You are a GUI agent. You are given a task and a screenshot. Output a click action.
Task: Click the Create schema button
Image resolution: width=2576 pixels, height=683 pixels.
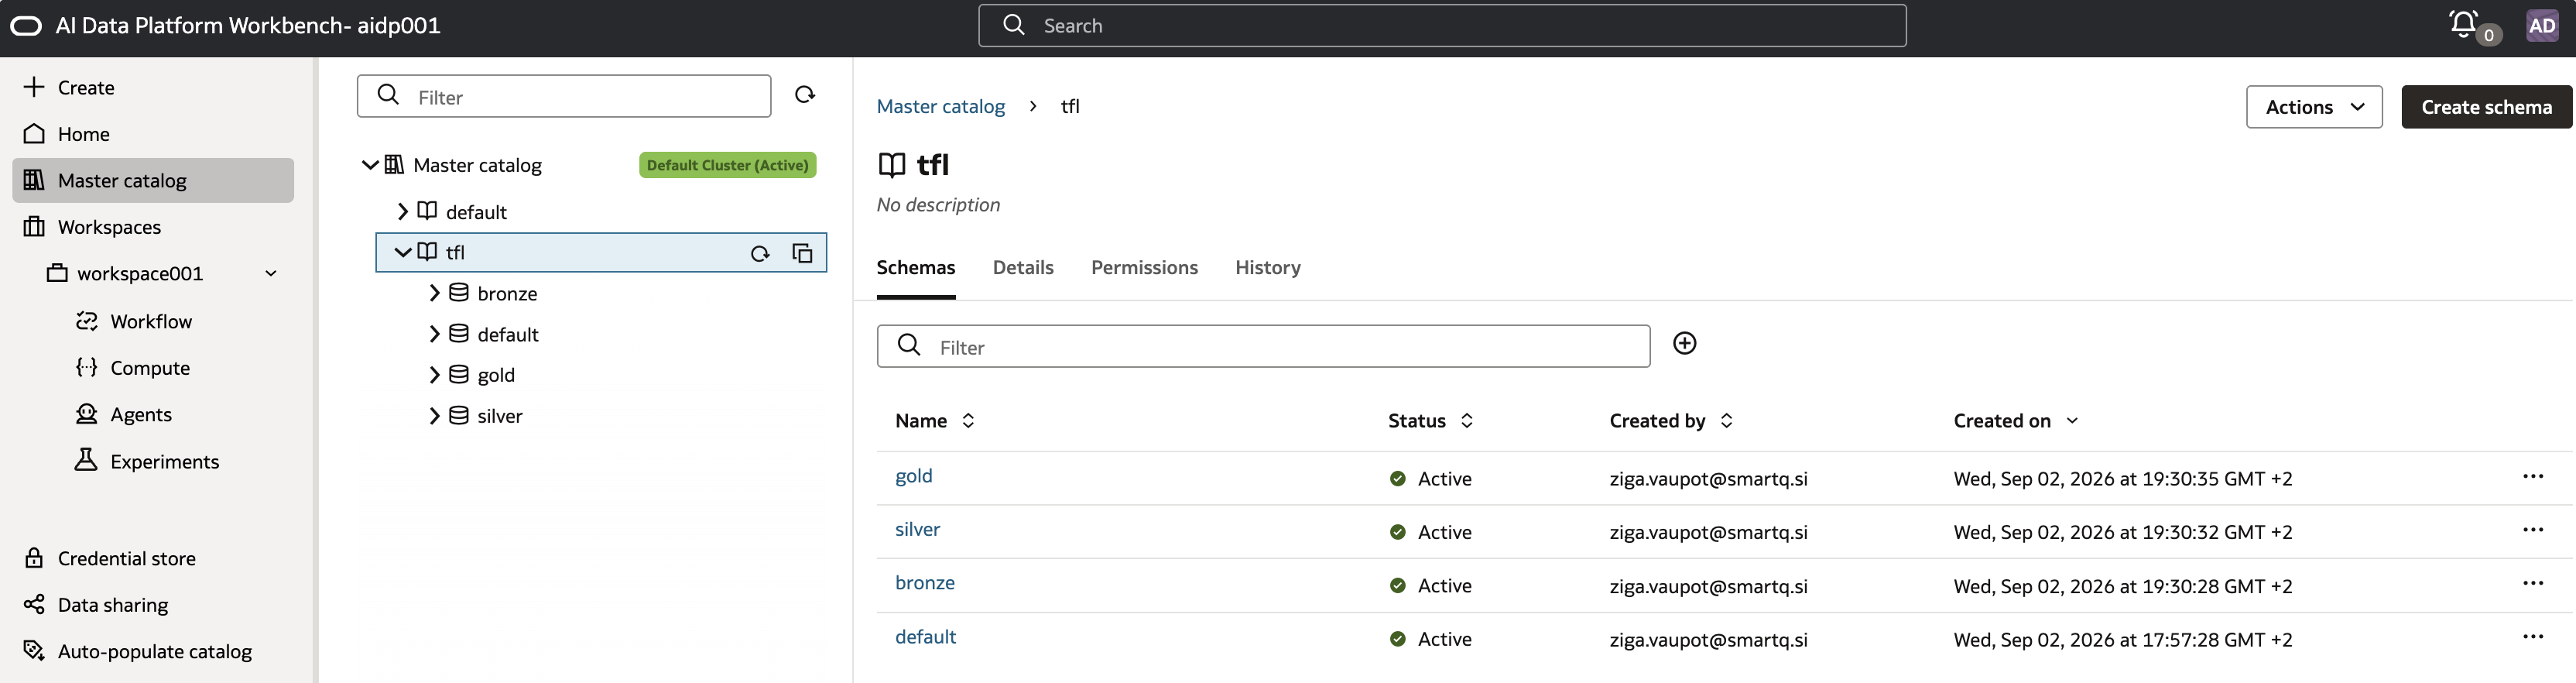pos(2486,107)
